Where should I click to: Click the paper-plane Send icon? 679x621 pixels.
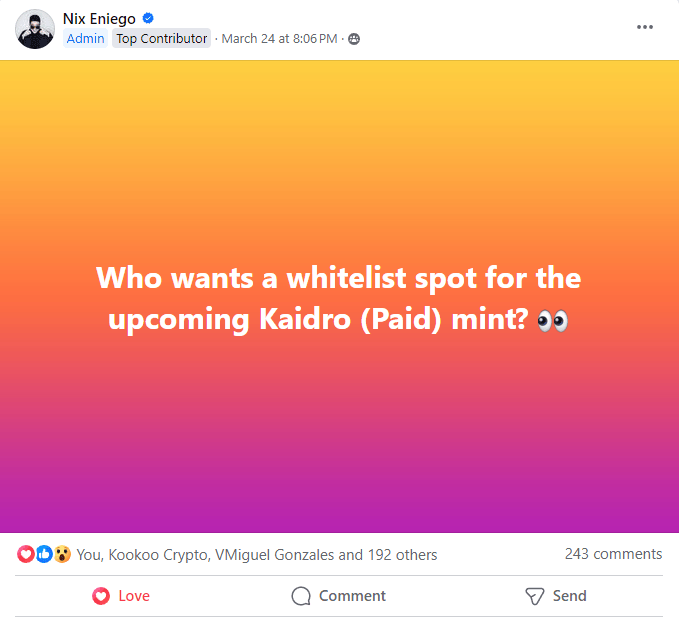(x=535, y=596)
